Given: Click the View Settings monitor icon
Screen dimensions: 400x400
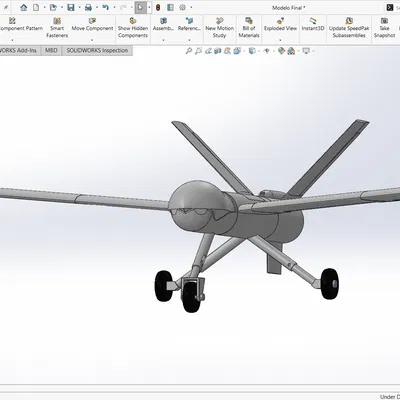Looking at the screenshot, I should click(306, 51).
